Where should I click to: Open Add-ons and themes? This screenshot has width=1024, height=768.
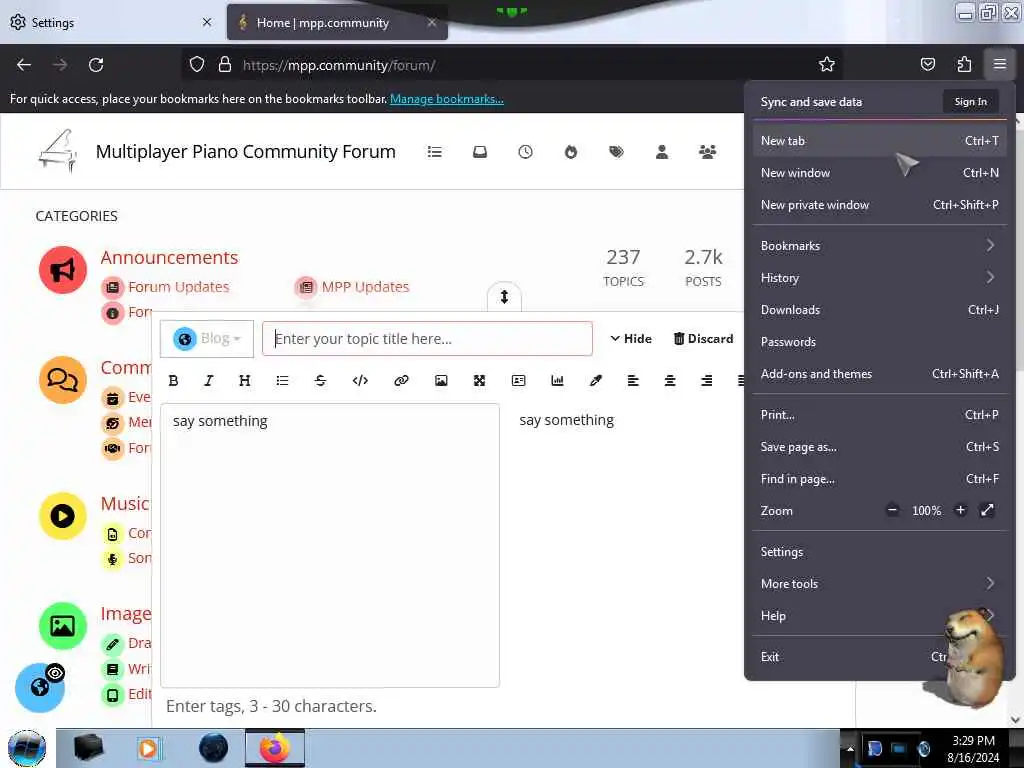[879, 374]
